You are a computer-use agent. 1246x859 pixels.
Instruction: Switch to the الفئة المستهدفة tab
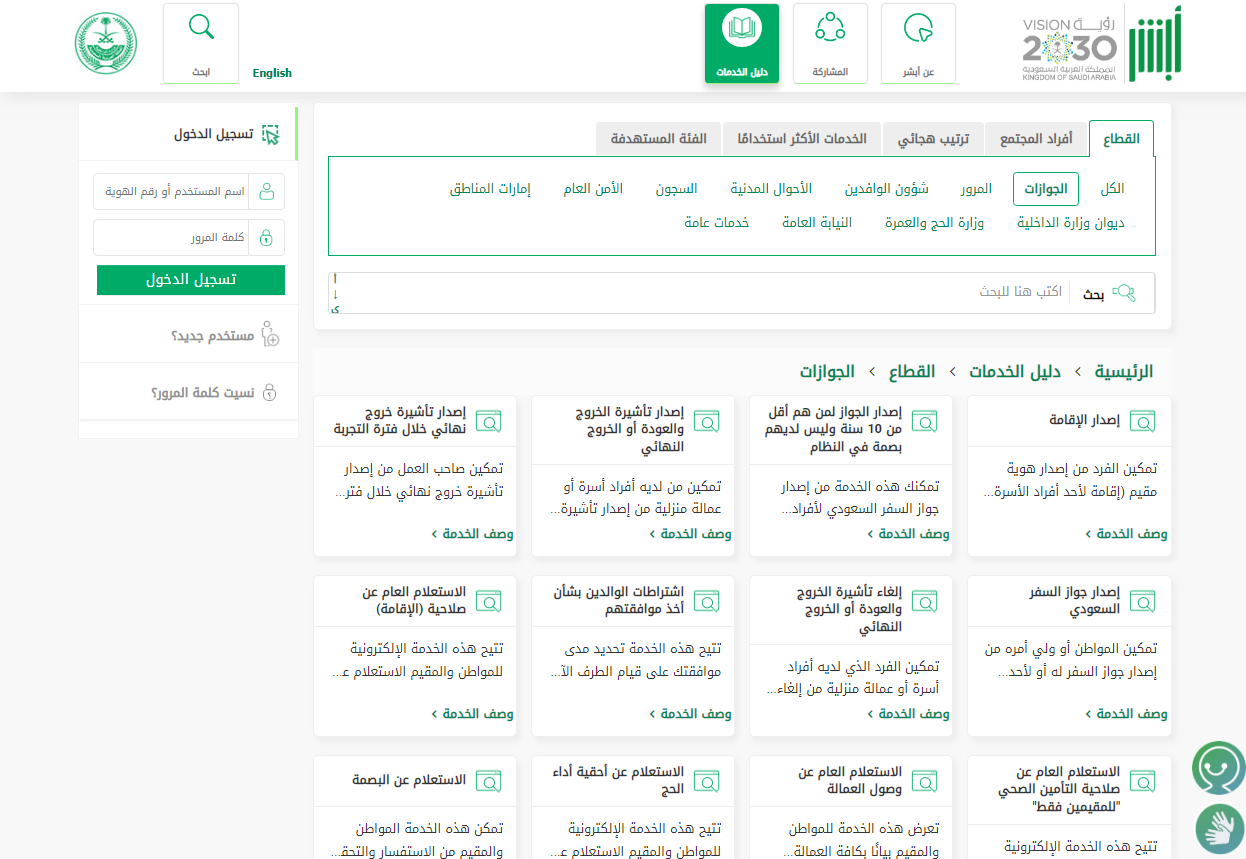coord(658,139)
